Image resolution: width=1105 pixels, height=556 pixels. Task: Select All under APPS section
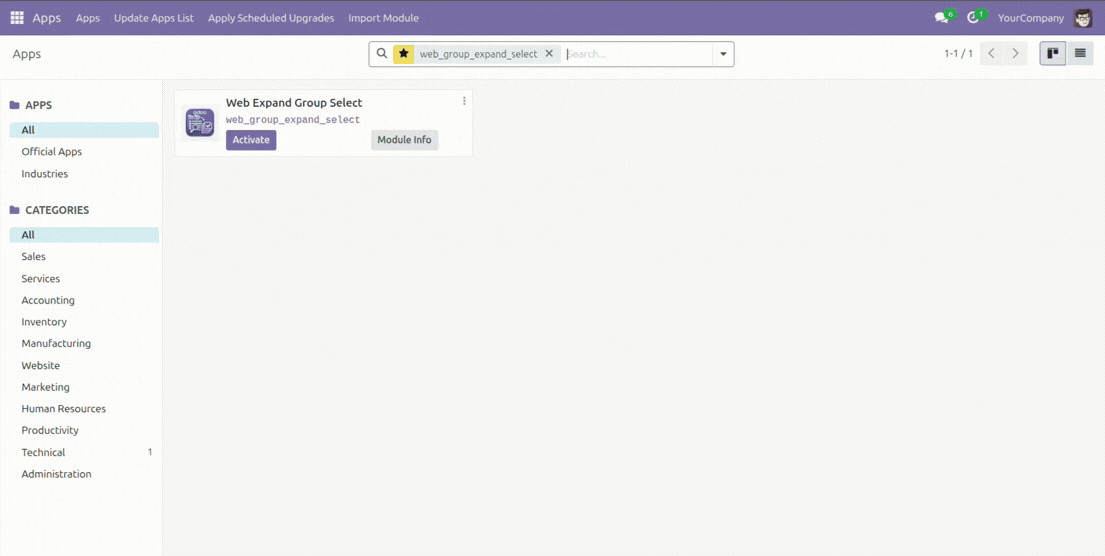pyautogui.click(x=84, y=130)
